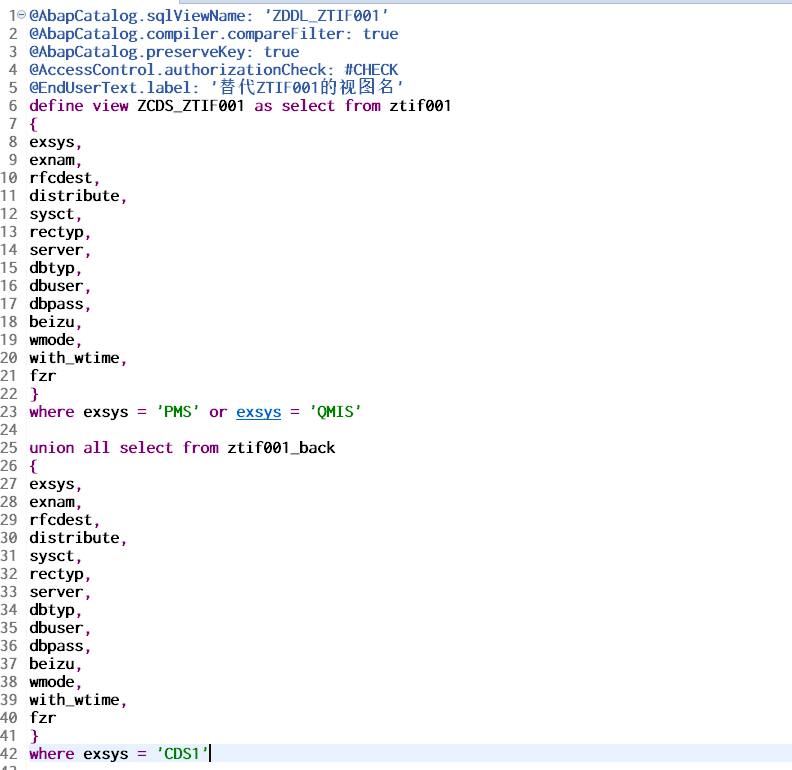Click table name ztif001_back
The width and height of the screenshot is (792, 770).
(x=281, y=448)
